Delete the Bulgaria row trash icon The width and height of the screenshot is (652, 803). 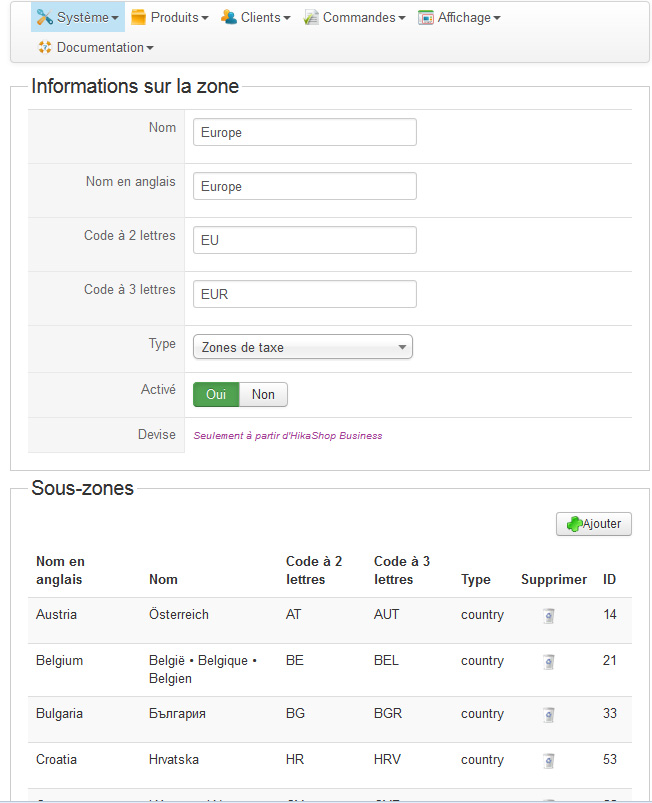pos(548,715)
